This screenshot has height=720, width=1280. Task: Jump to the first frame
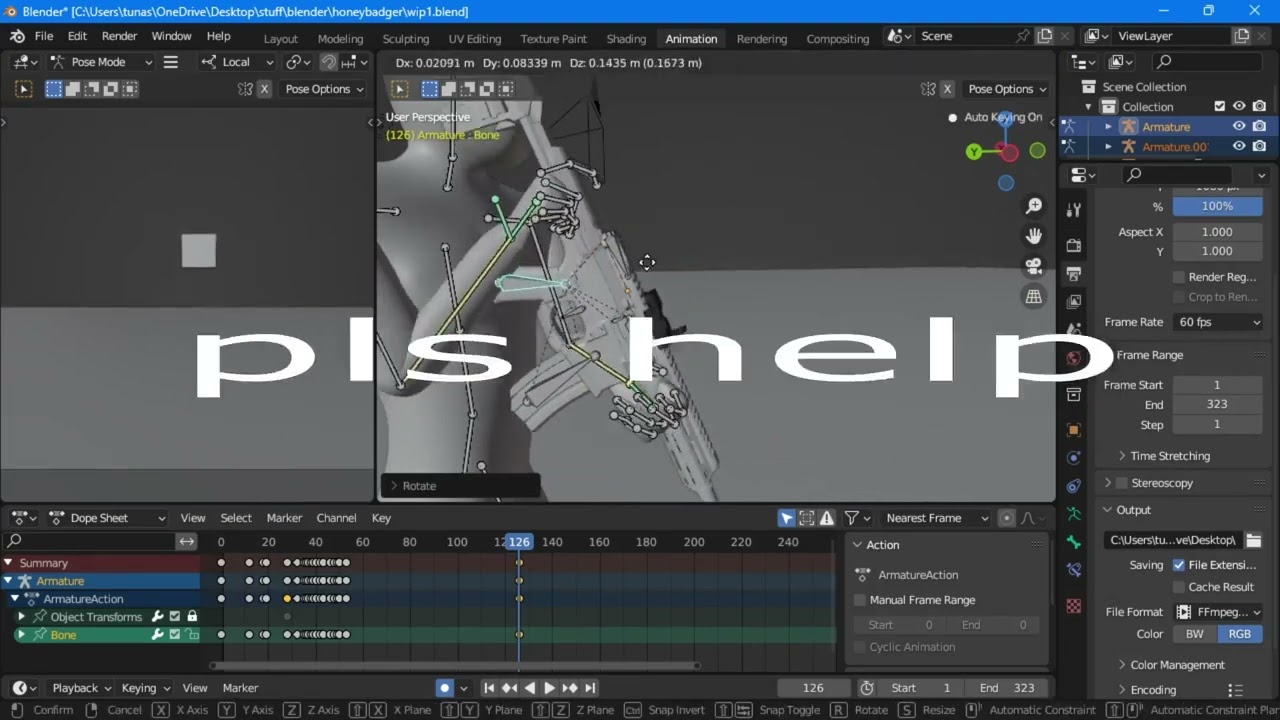[x=489, y=688]
